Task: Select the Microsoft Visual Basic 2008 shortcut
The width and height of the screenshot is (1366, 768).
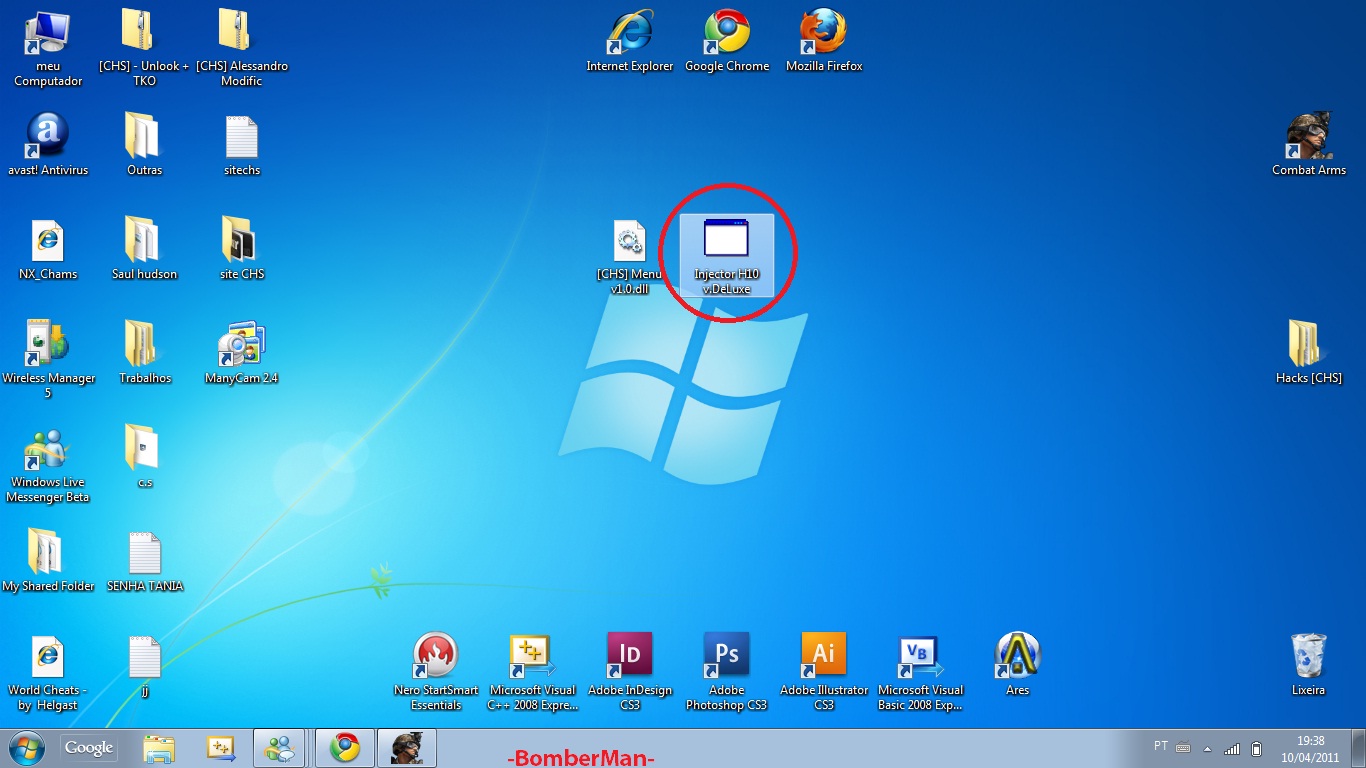Action: (921, 672)
